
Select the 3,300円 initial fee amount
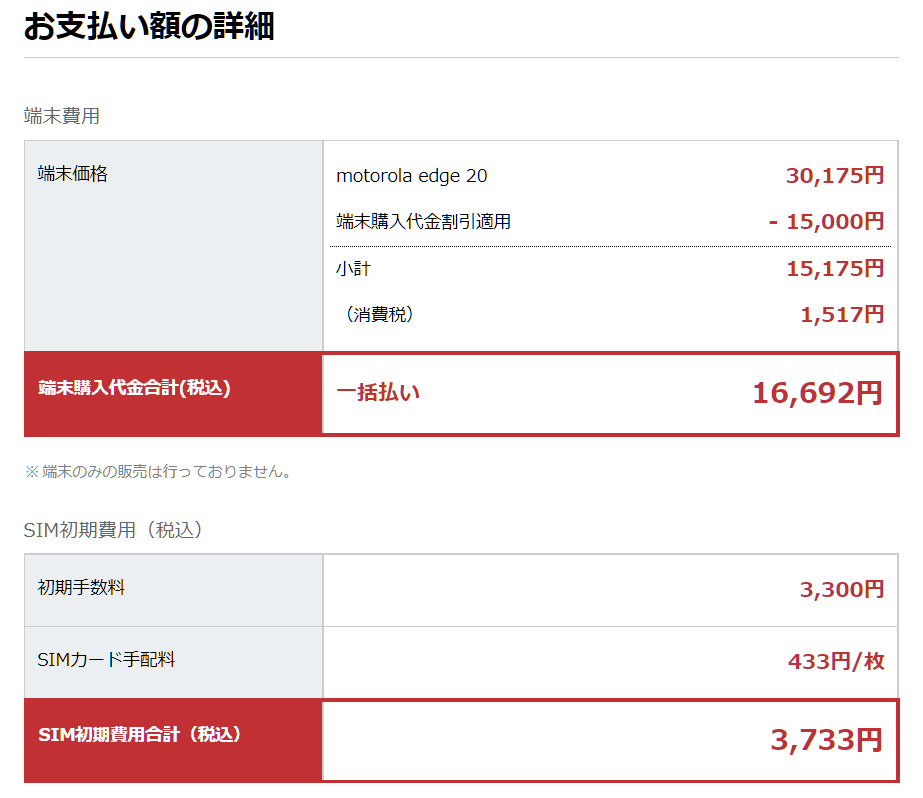point(842,590)
